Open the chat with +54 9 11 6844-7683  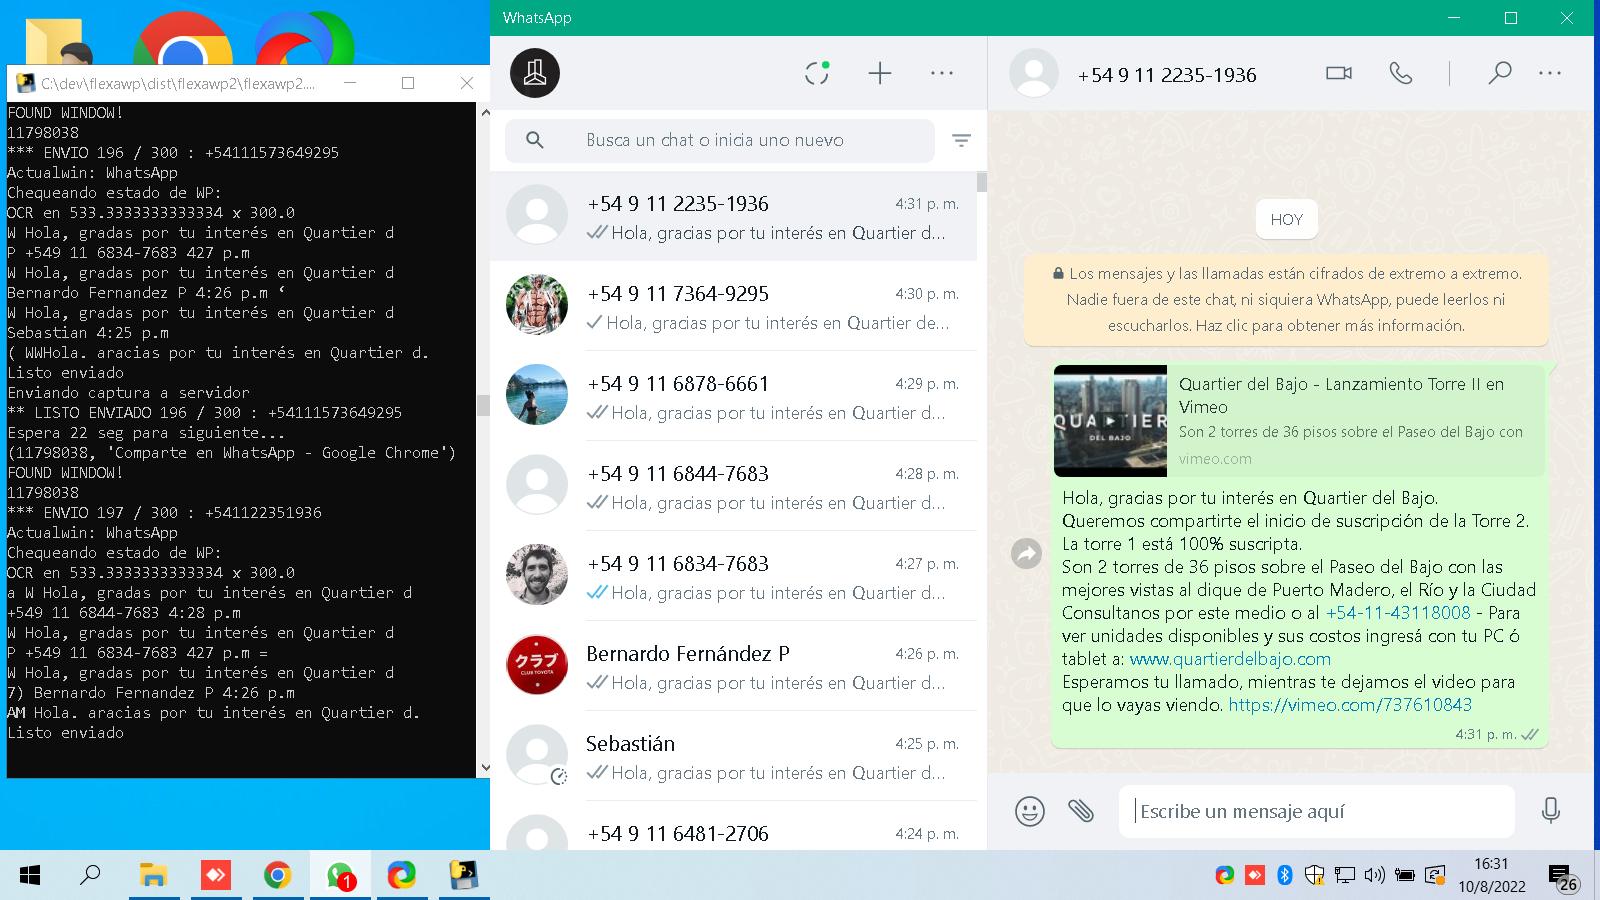733,486
